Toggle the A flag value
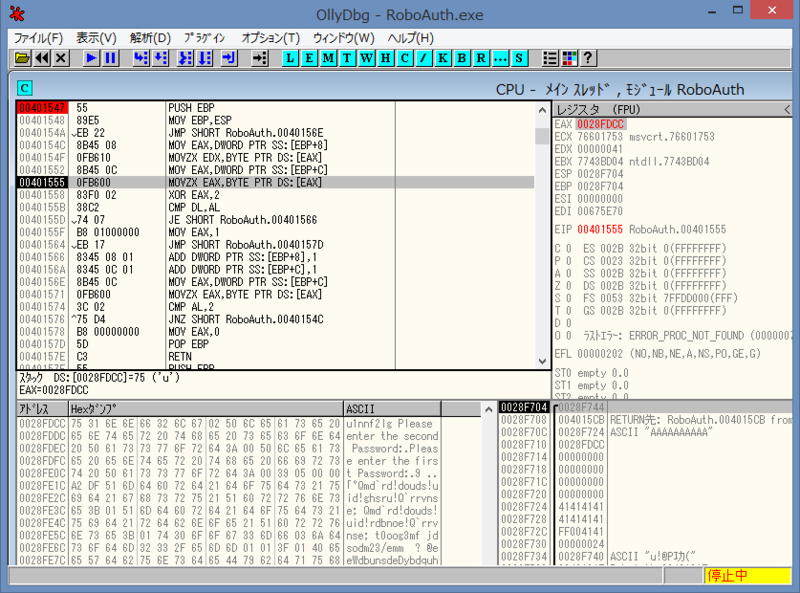Viewport: 800px width, 593px height. [569, 274]
